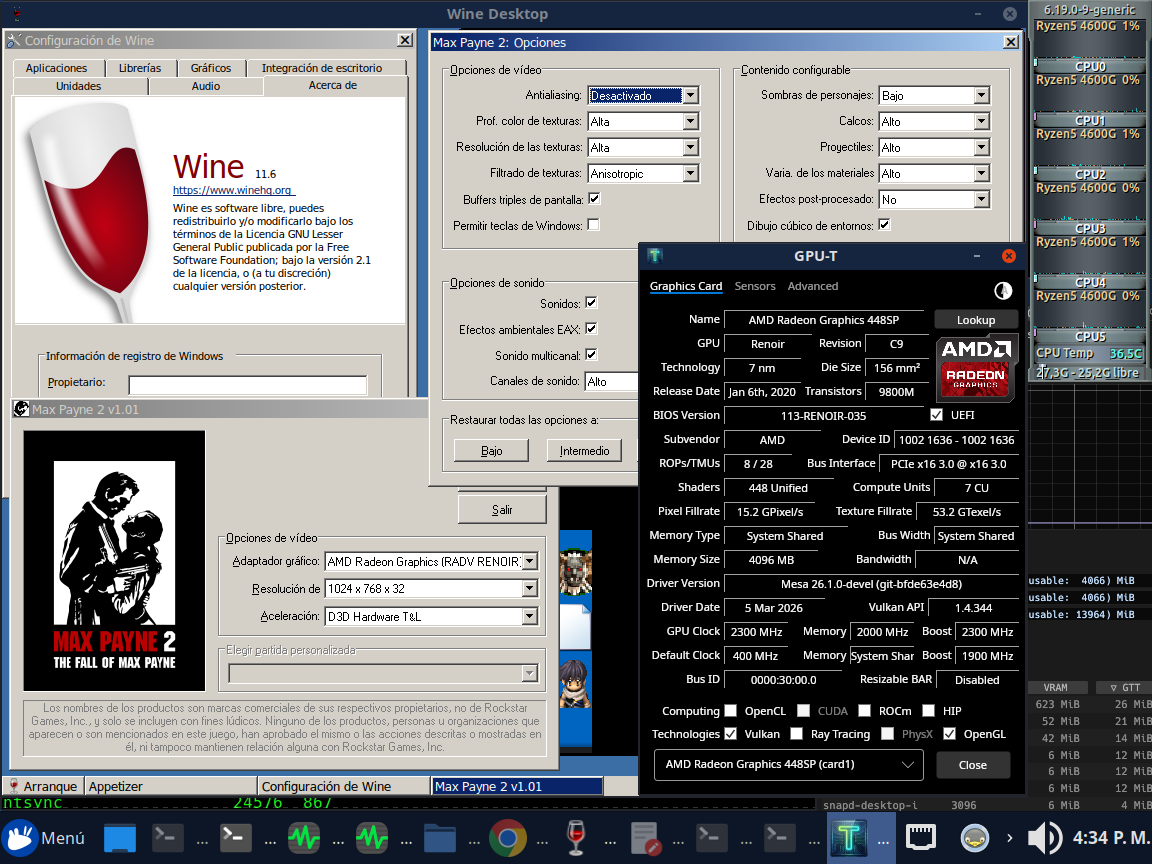Image resolution: width=1152 pixels, height=864 pixels.
Task: Open Prof. color de texturas dropdown
Action: [690, 121]
